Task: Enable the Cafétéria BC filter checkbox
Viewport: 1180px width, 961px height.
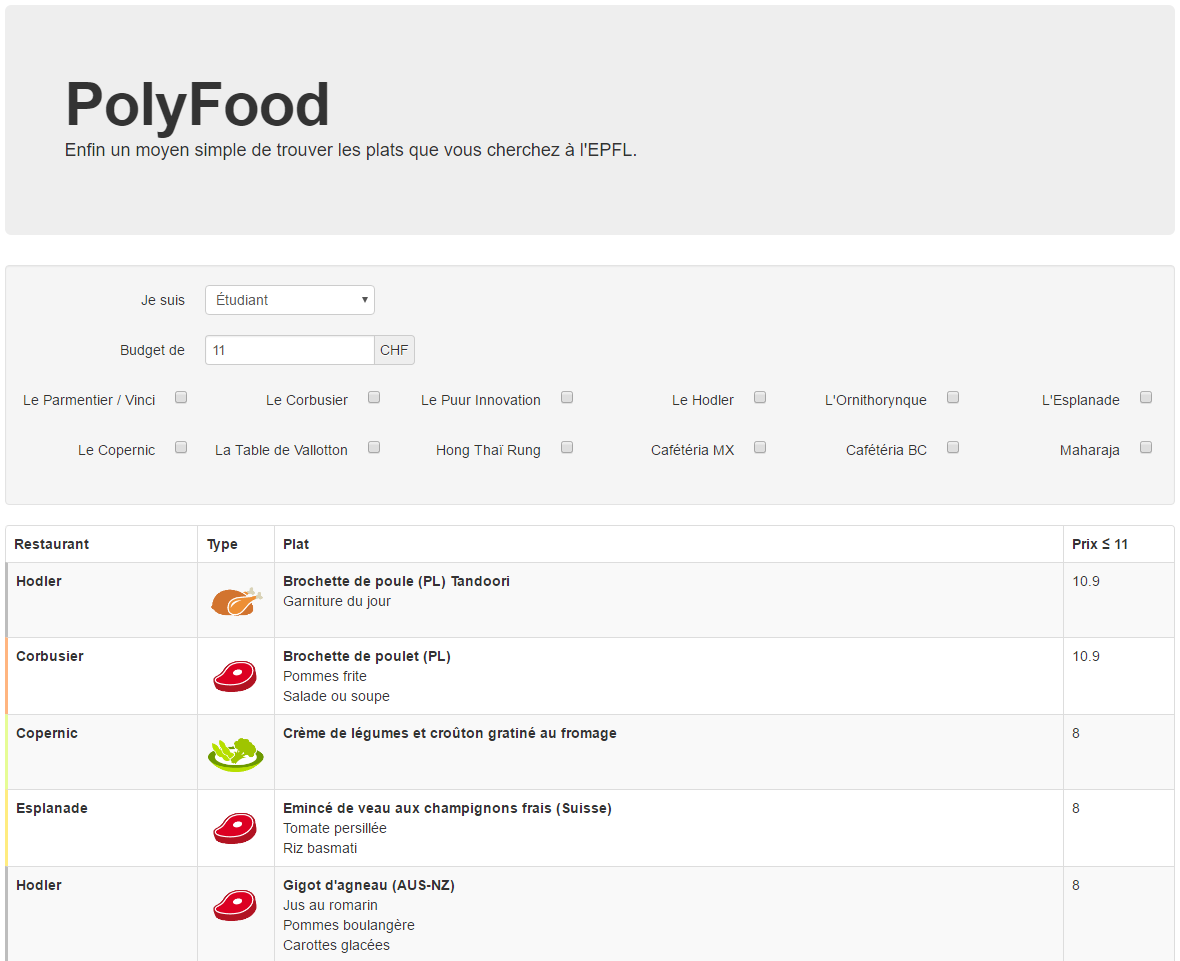Action: (953, 447)
